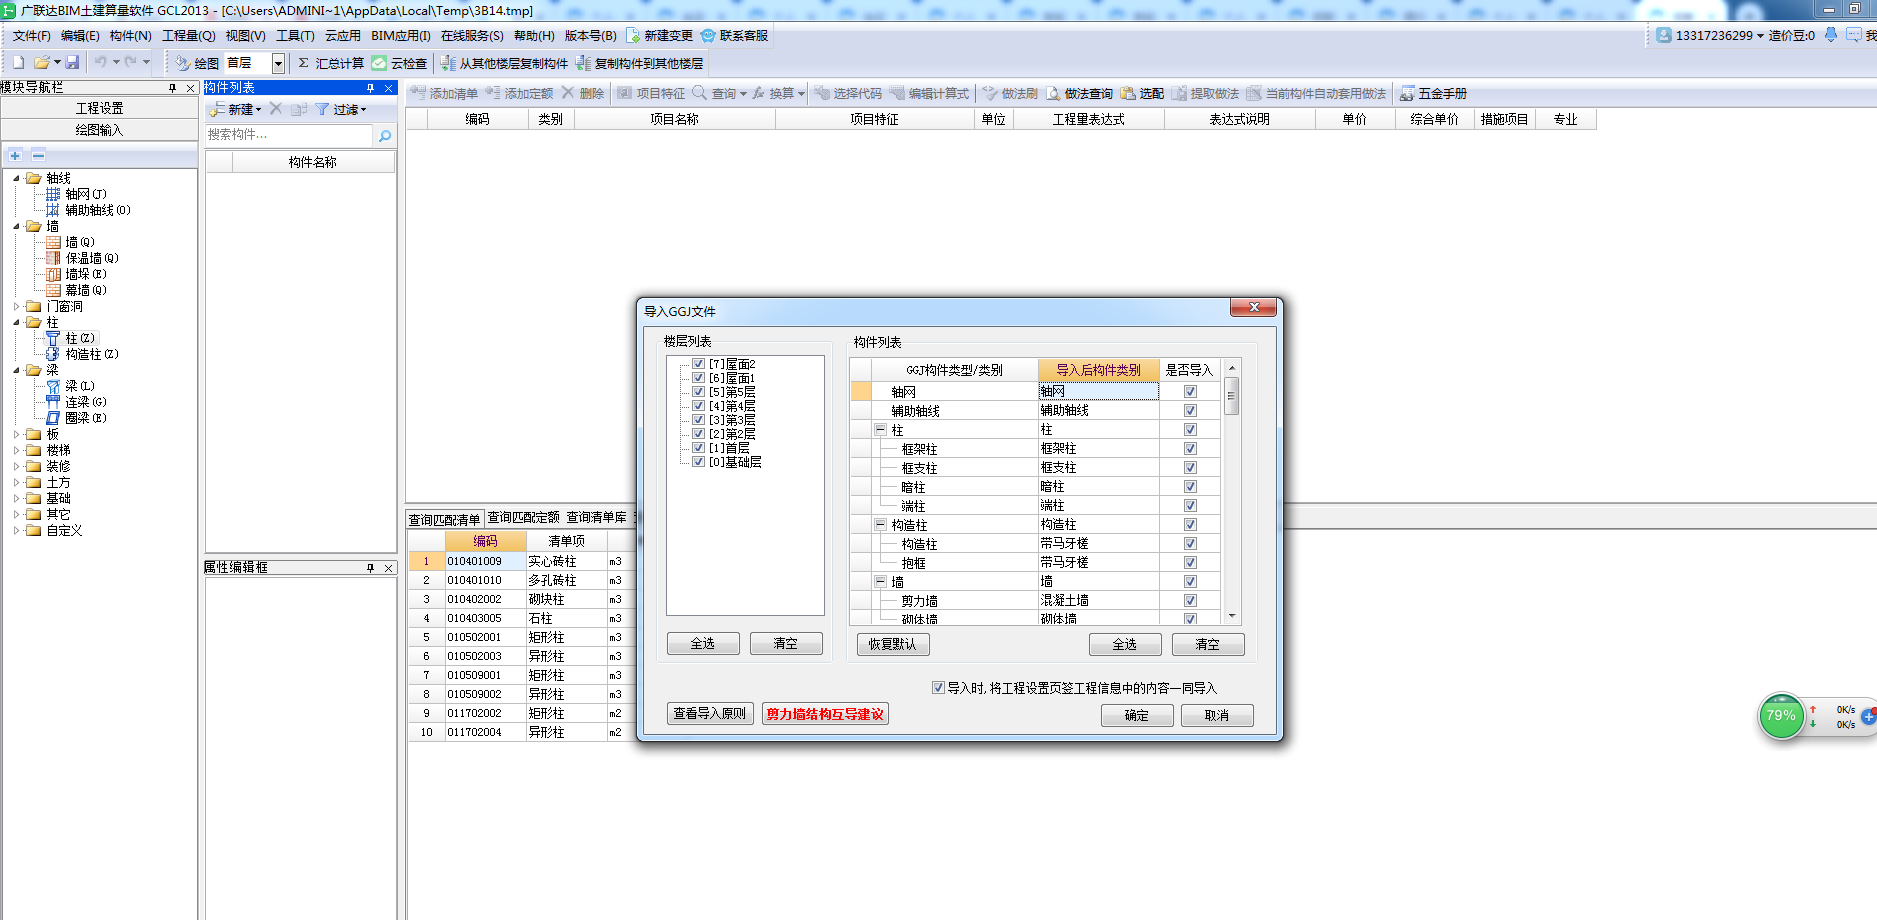Click 恢复默认 button
This screenshot has width=1877, height=920.
click(893, 645)
